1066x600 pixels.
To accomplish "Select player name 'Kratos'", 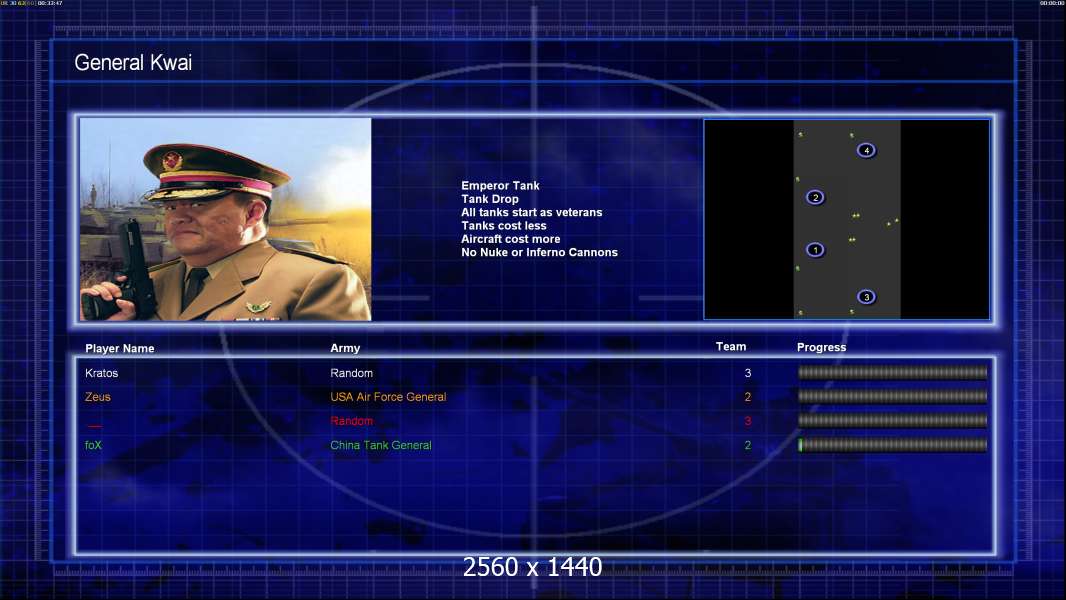I will point(101,373).
